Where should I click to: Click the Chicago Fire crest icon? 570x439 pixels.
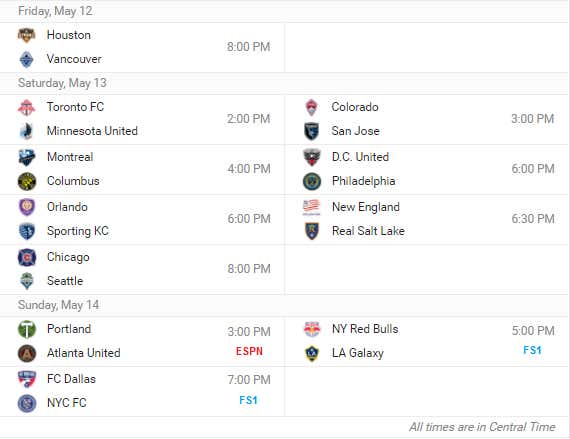[27, 258]
